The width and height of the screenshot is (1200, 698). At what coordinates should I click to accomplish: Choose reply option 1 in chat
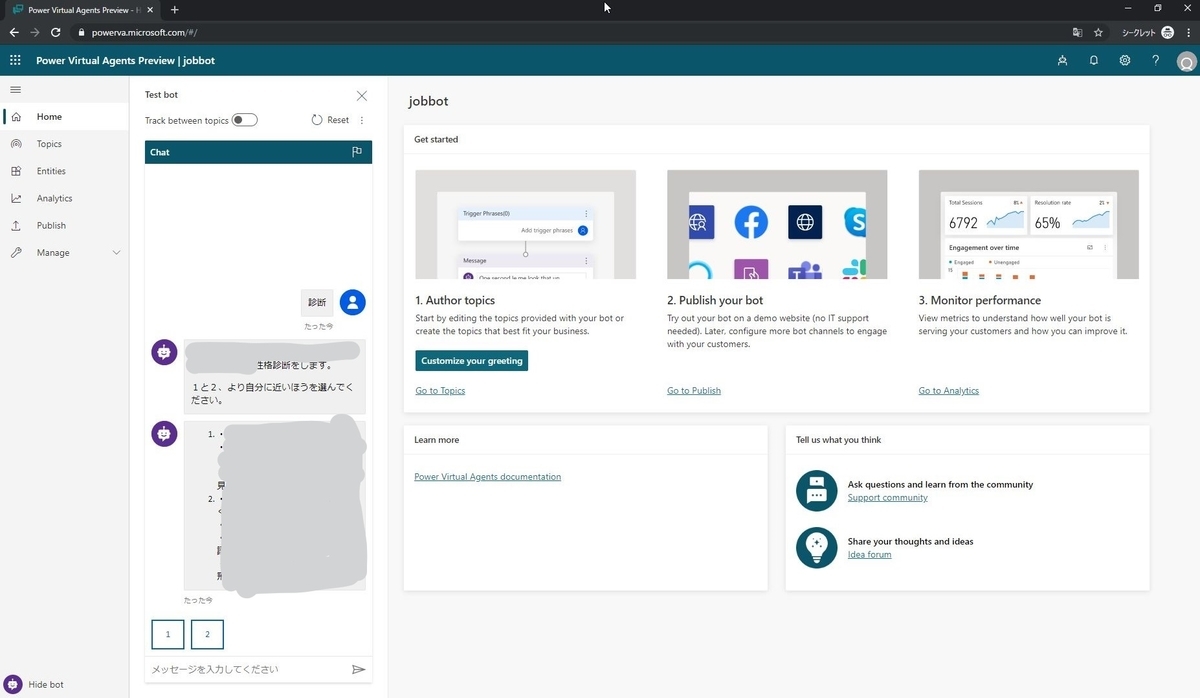pos(168,634)
